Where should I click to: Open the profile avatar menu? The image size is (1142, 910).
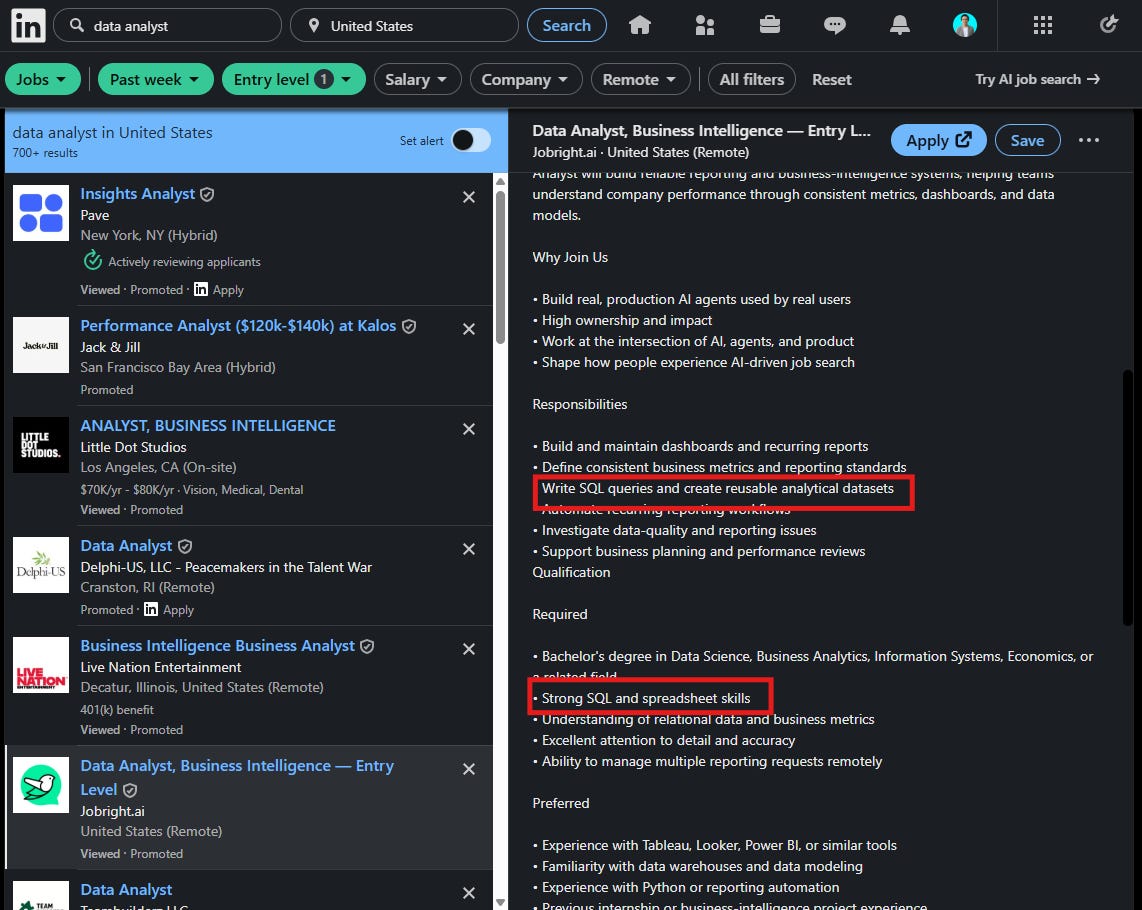point(965,26)
